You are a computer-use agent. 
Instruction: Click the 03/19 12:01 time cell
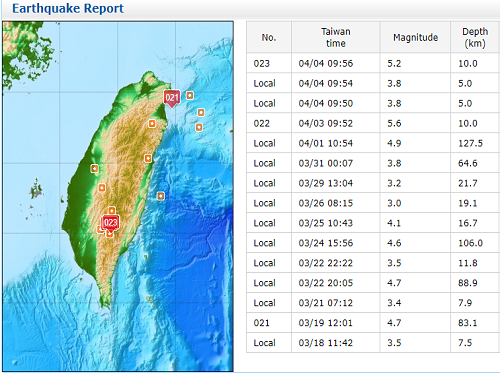(326, 323)
